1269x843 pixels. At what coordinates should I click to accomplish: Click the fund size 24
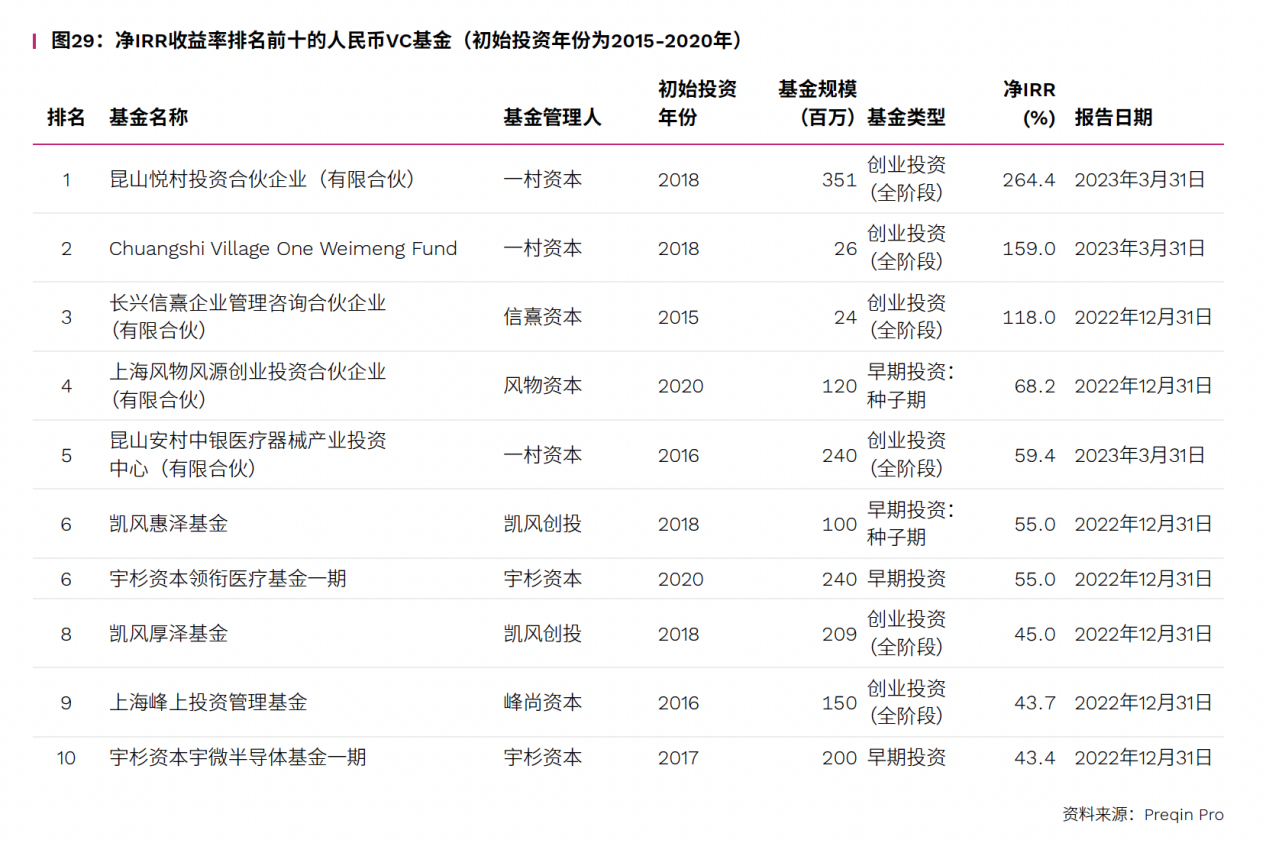[846, 317]
